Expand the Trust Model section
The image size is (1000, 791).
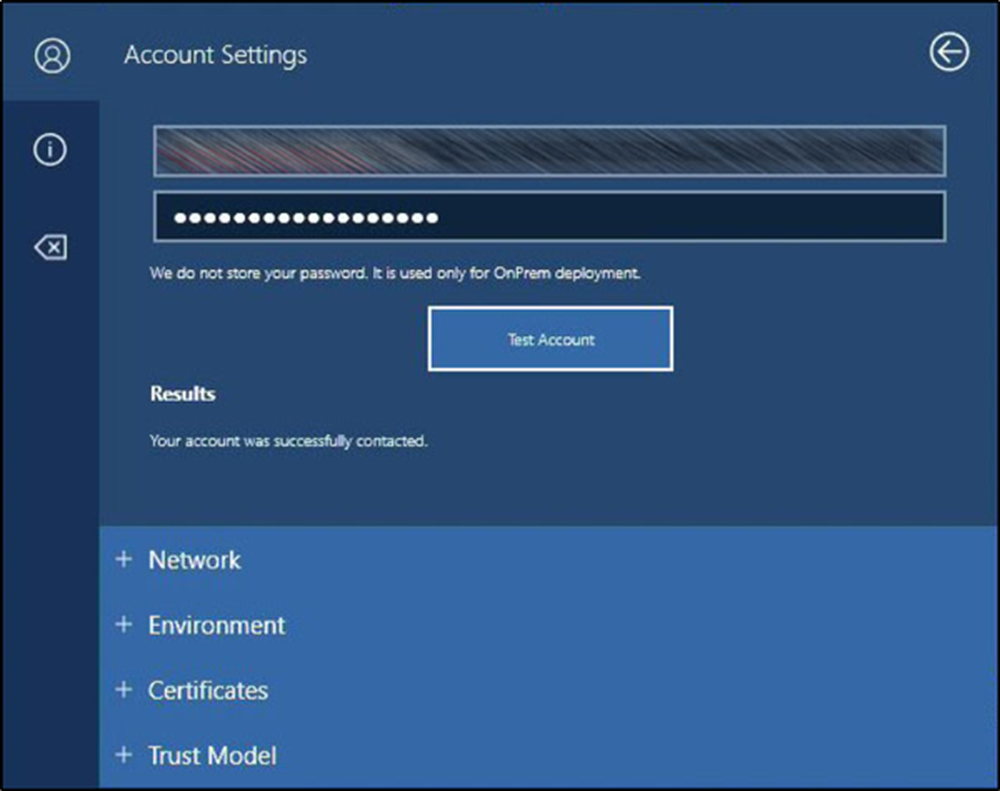pyautogui.click(x=212, y=755)
